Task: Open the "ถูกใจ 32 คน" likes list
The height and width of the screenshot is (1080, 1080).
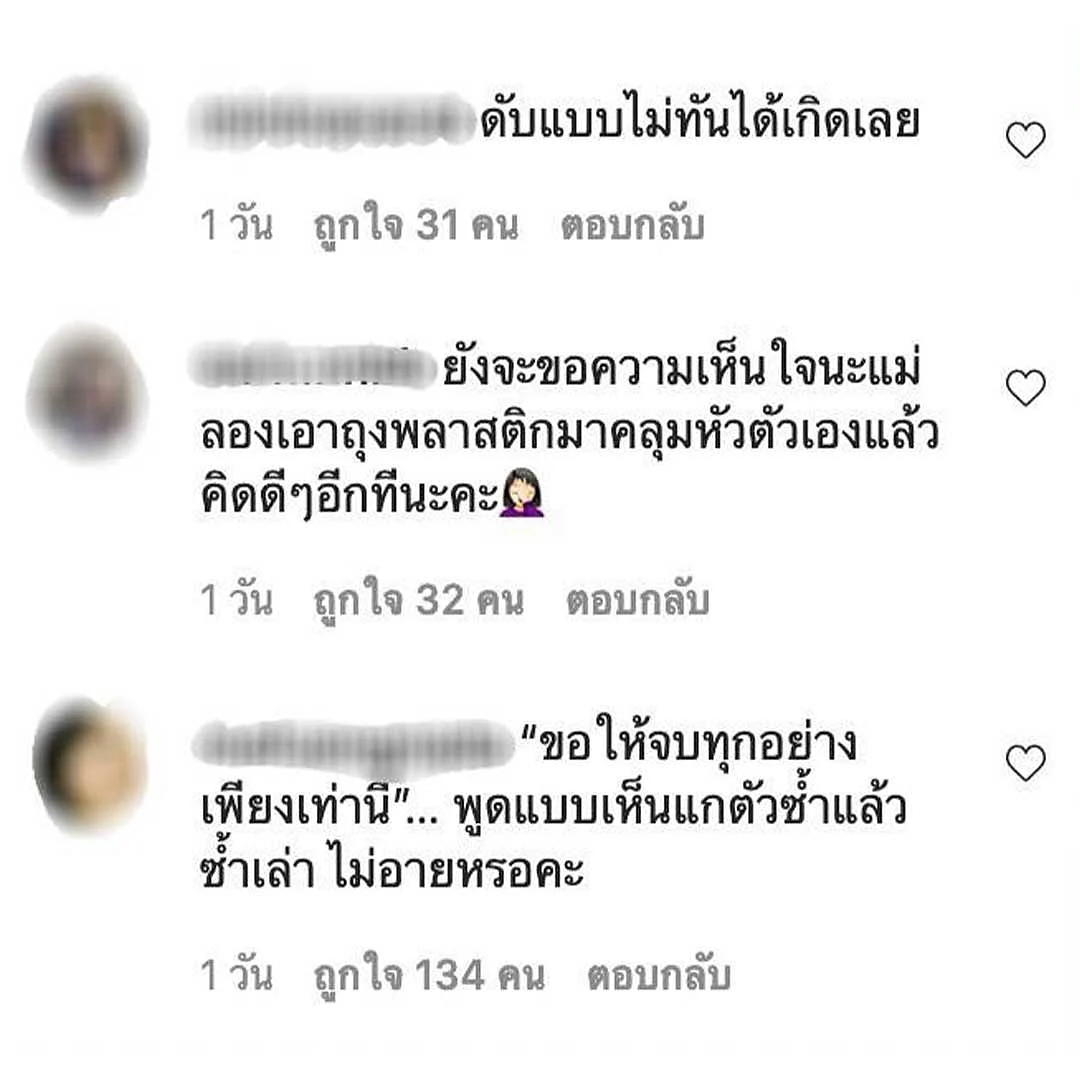Action: point(419,599)
